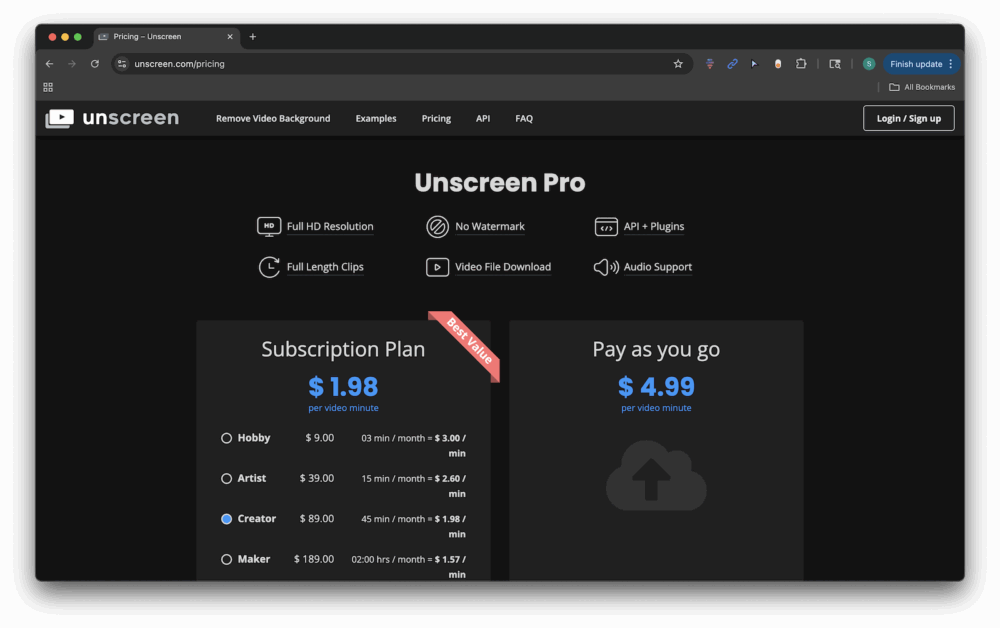Open the browser Extensions puzzle icon

pos(801,64)
